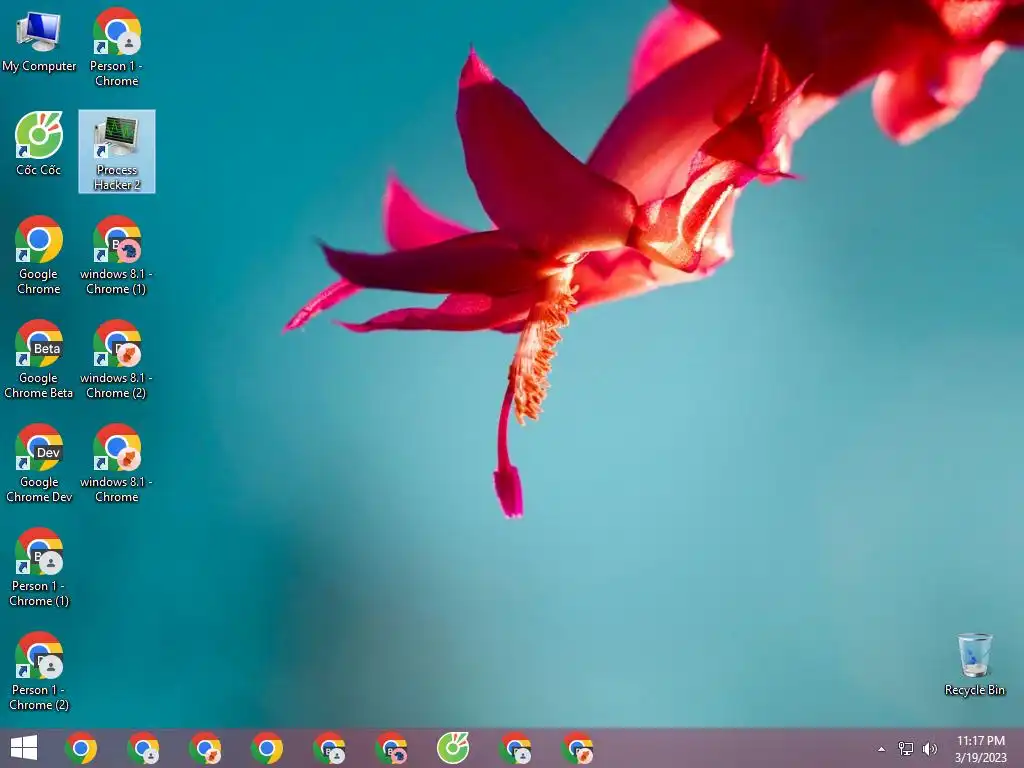Select the Process Hacker 2 desktop shortcut
Viewport: 1024px width, 768px height.
coord(117,152)
